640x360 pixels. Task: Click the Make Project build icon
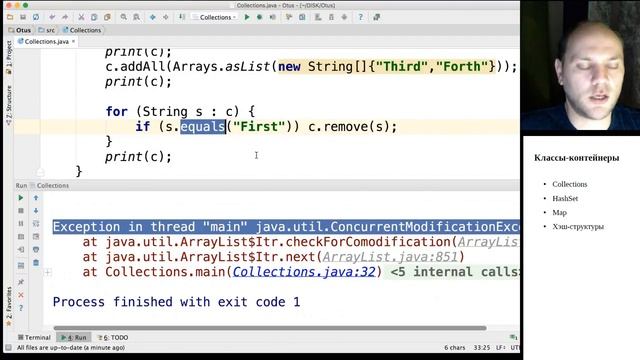pos(182,17)
